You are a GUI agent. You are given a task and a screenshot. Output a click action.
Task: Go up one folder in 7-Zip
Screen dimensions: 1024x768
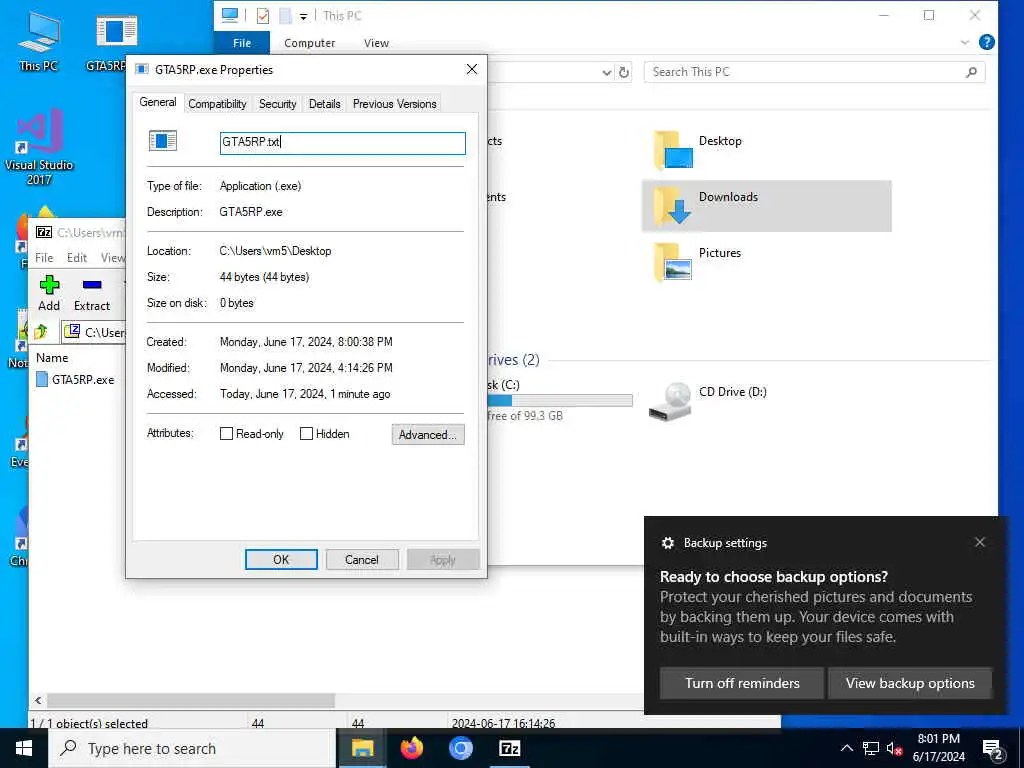[x=41, y=332]
